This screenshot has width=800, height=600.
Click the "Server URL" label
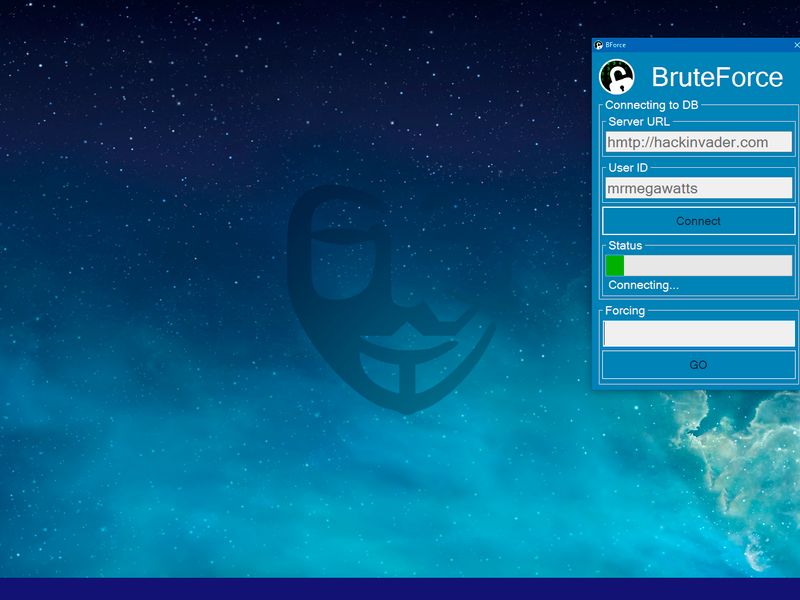(x=639, y=122)
